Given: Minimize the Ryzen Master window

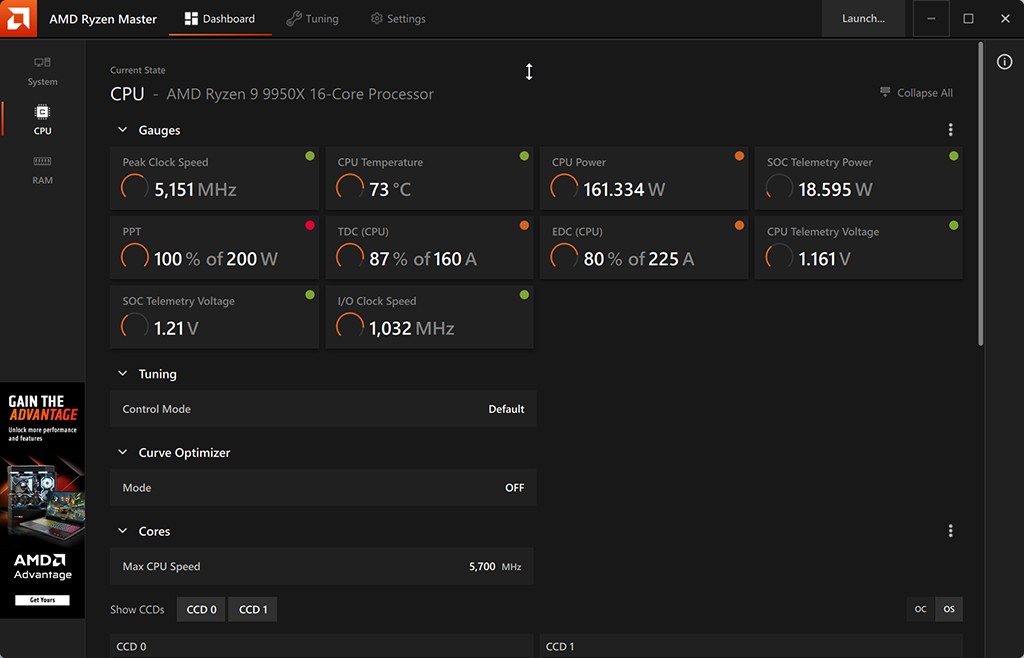Looking at the screenshot, I should [x=931, y=18].
